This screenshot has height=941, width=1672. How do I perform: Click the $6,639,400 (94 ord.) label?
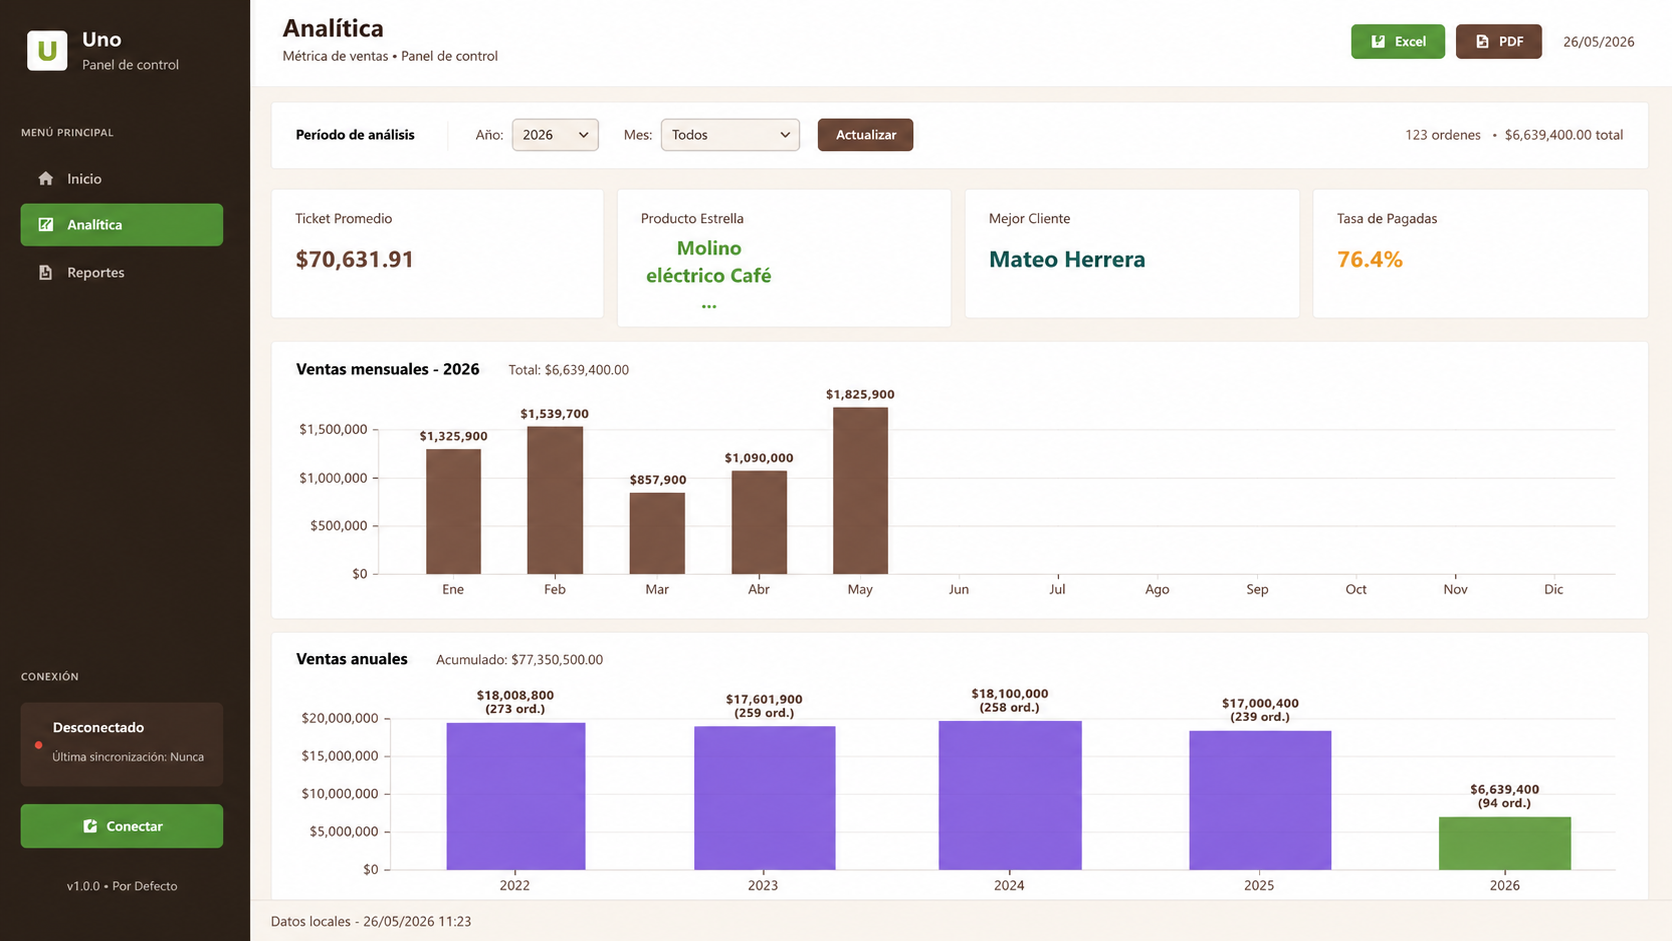coord(1505,796)
